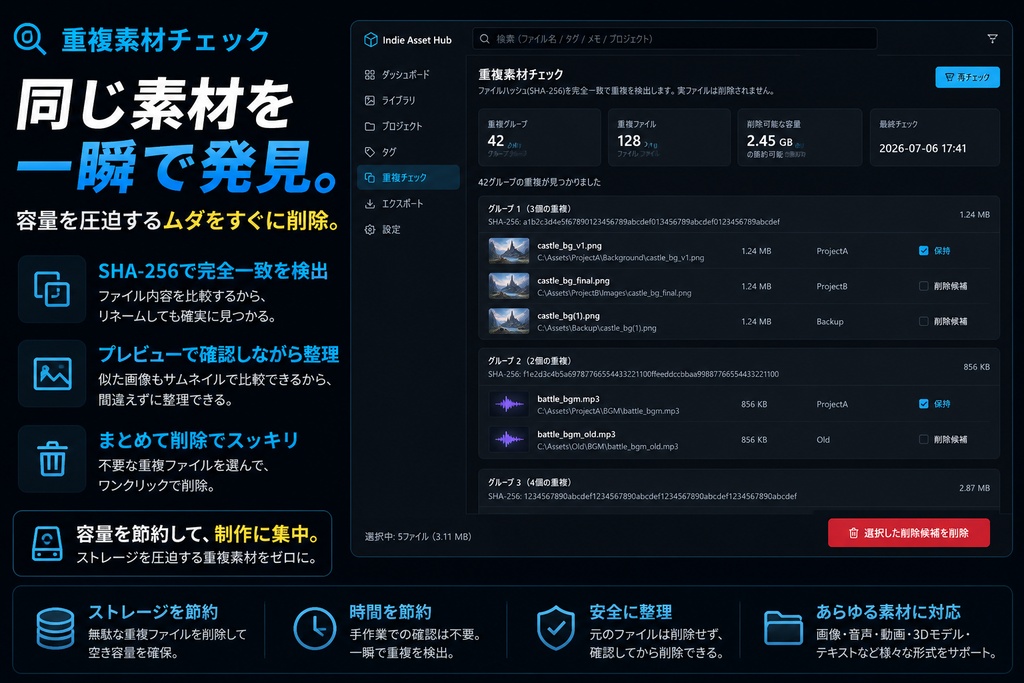Click the 42グループの重複が見つかりました text
The image size is (1024, 683).
coord(539,182)
